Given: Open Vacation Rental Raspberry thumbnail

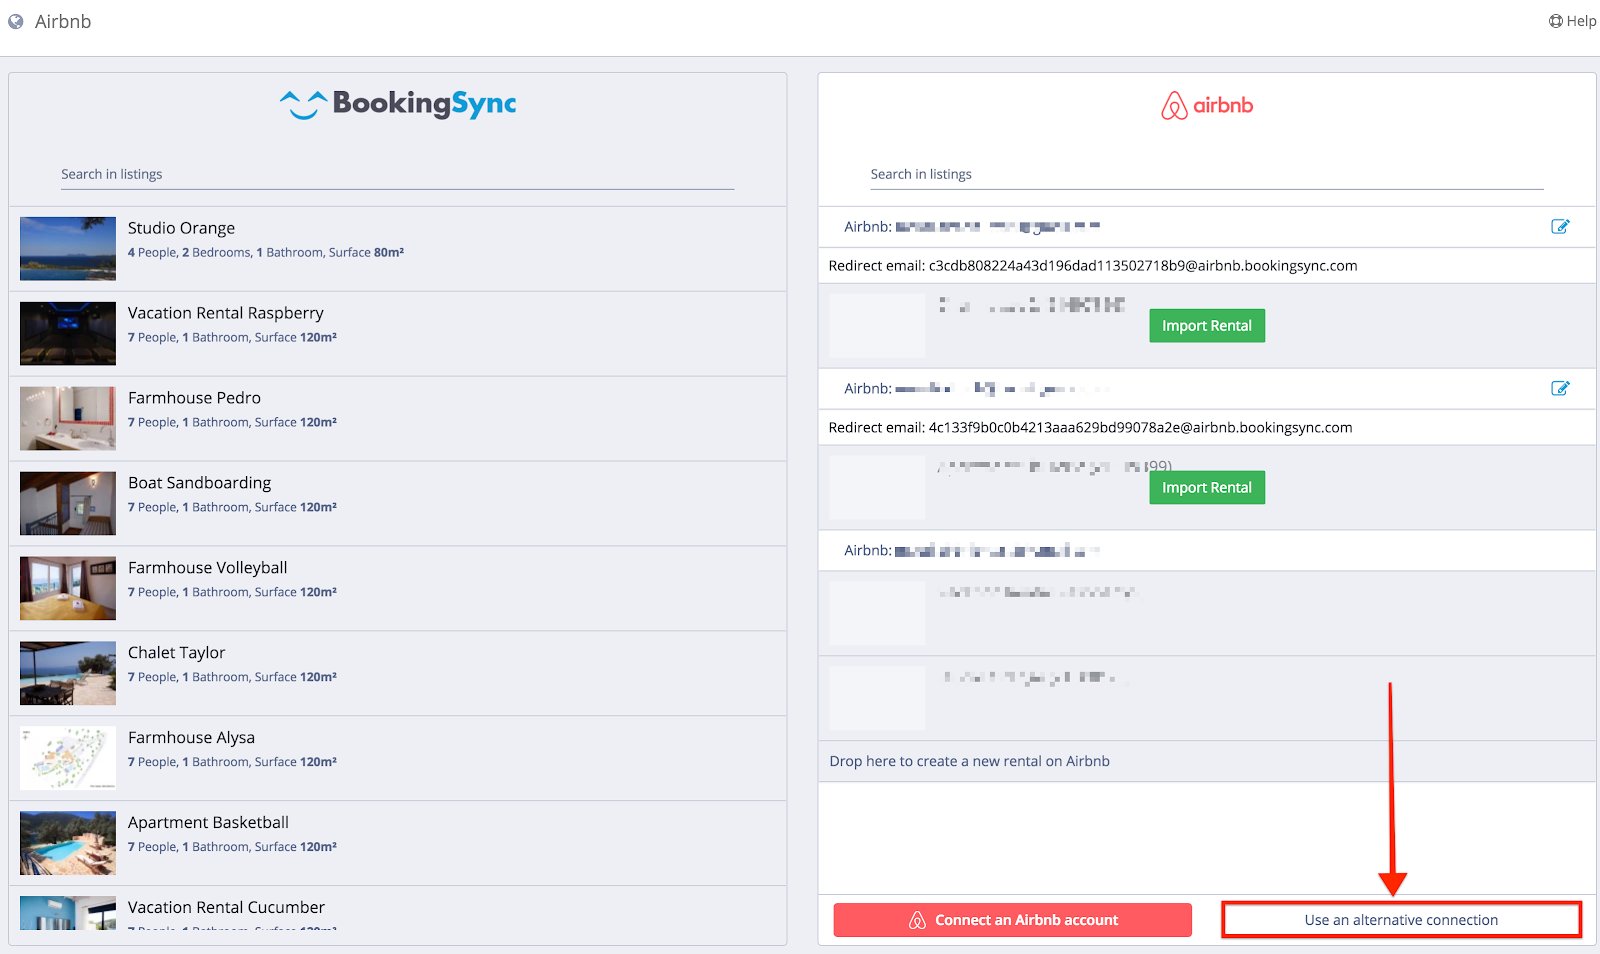Looking at the screenshot, I should click(x=68, y=334).
